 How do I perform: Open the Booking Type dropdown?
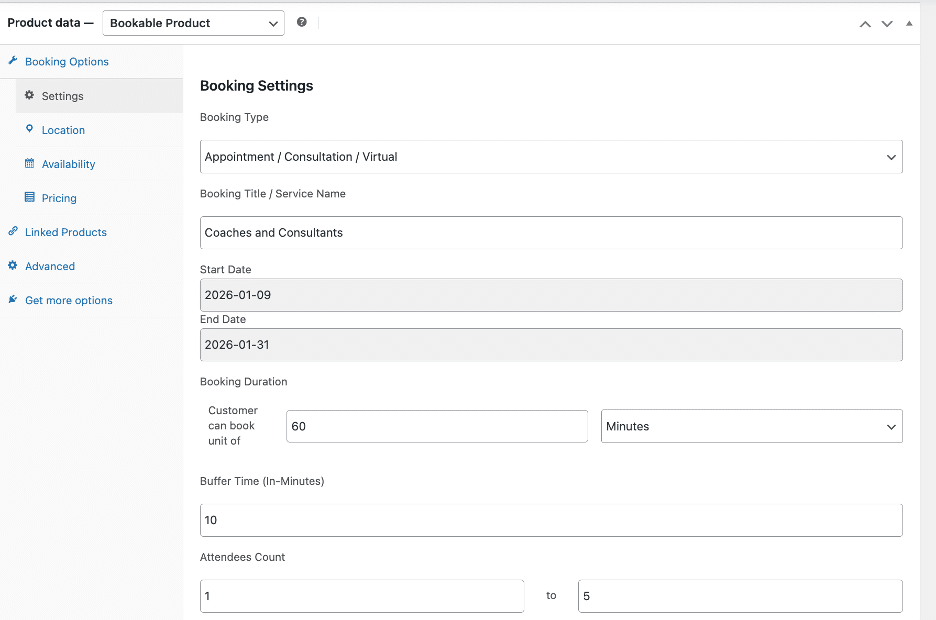(551, 157)
